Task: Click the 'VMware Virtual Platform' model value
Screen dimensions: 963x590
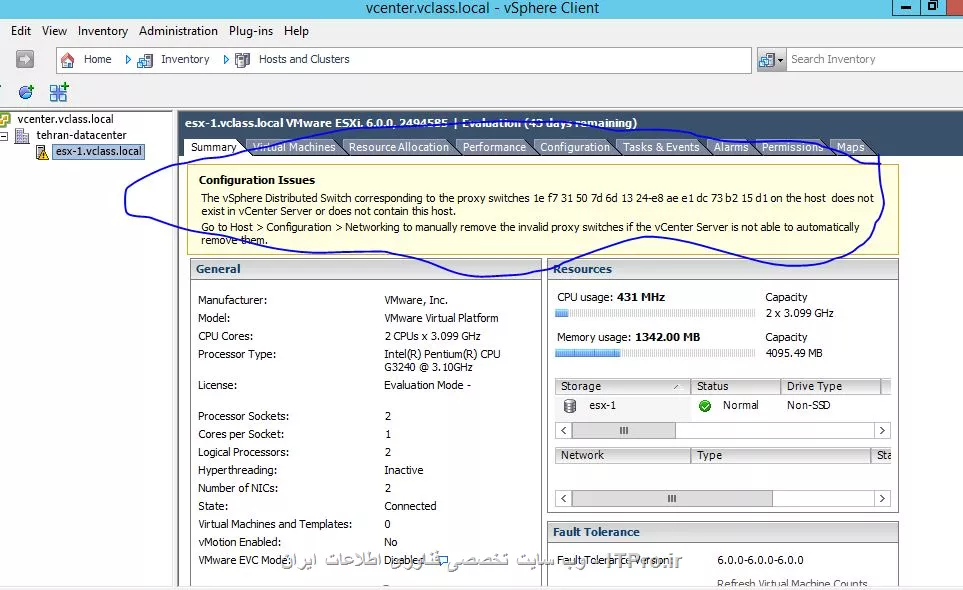Action: tap(441, 319)
